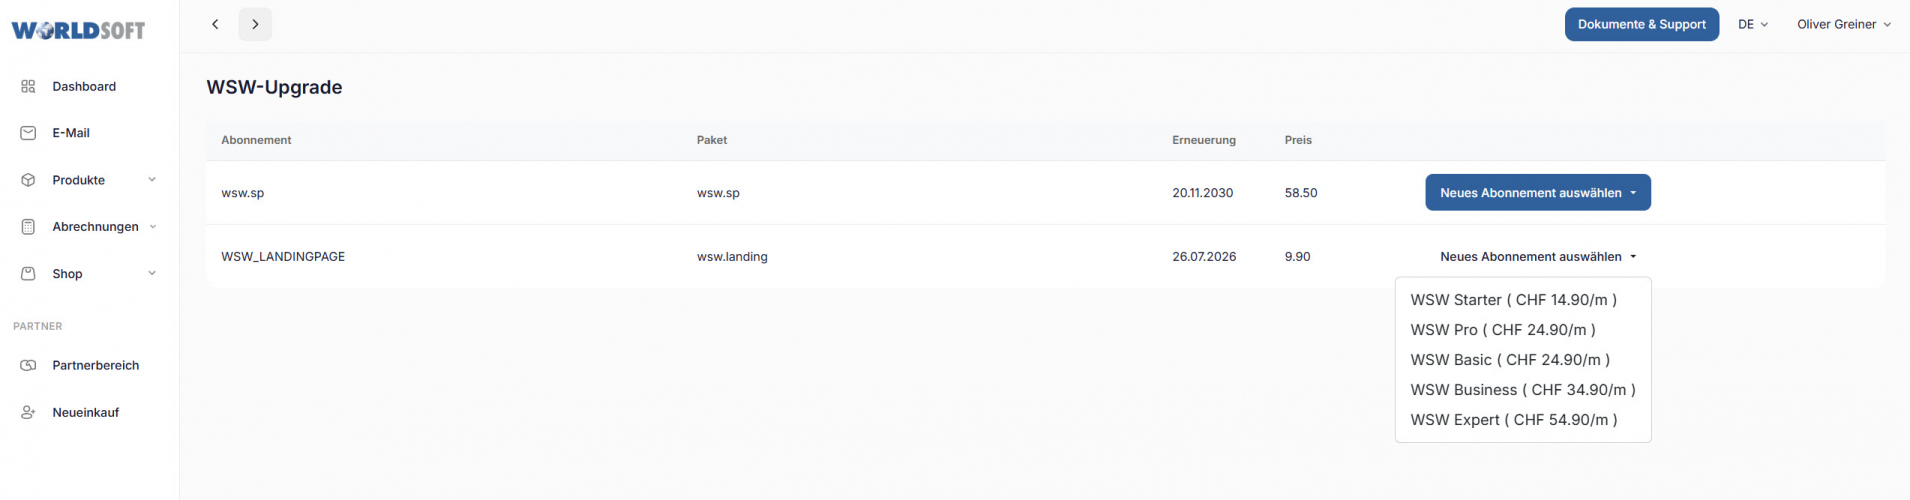Image resolution: width=1910 pixels, height=500 pixels.
Task: Open Dokumente & Support
Action: (1641, 24)
